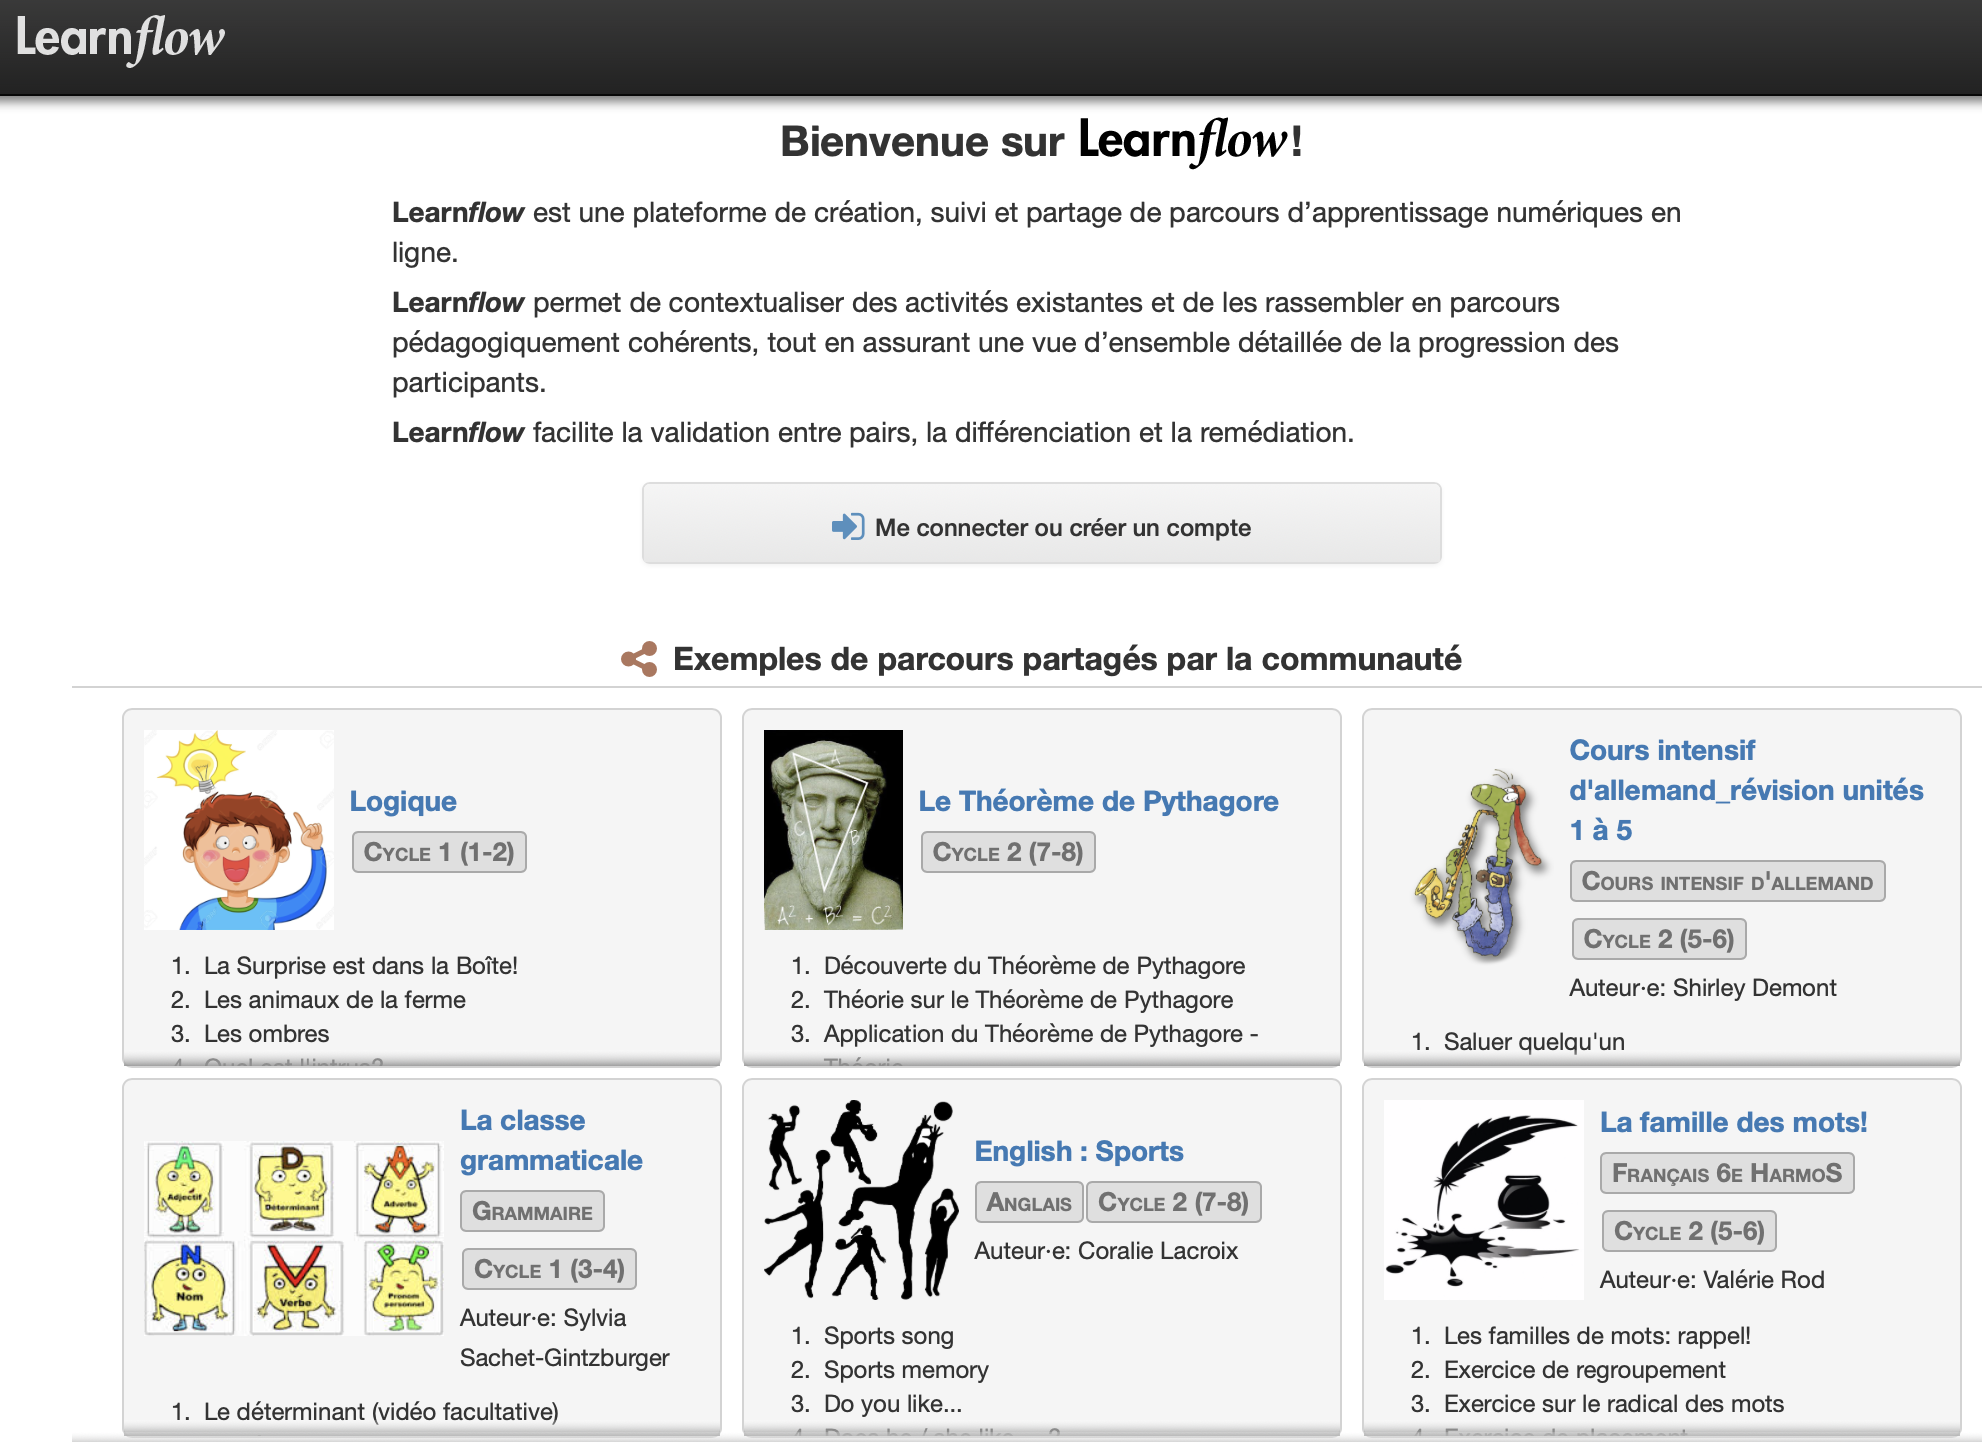Click the grammar characters thumbnail
The width and height of the screenshot is (1982, 1442).
point(294,1238)
